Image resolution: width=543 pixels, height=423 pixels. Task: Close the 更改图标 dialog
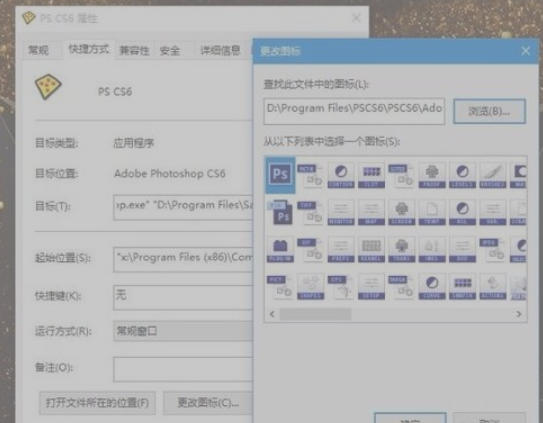pos(525,51)
